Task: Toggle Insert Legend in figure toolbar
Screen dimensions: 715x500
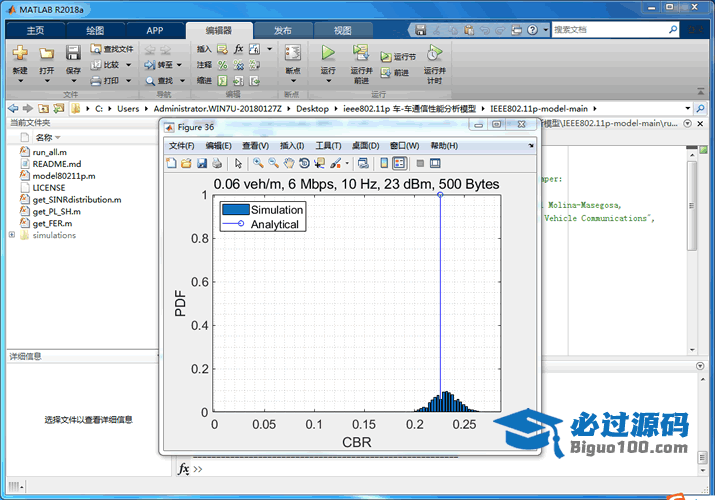Action: [399, 163]
